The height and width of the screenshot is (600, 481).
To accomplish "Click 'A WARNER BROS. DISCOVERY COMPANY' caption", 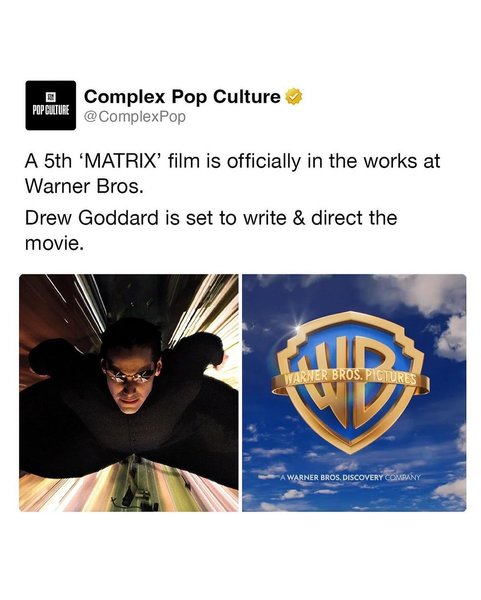I will [x=350, y=478].
